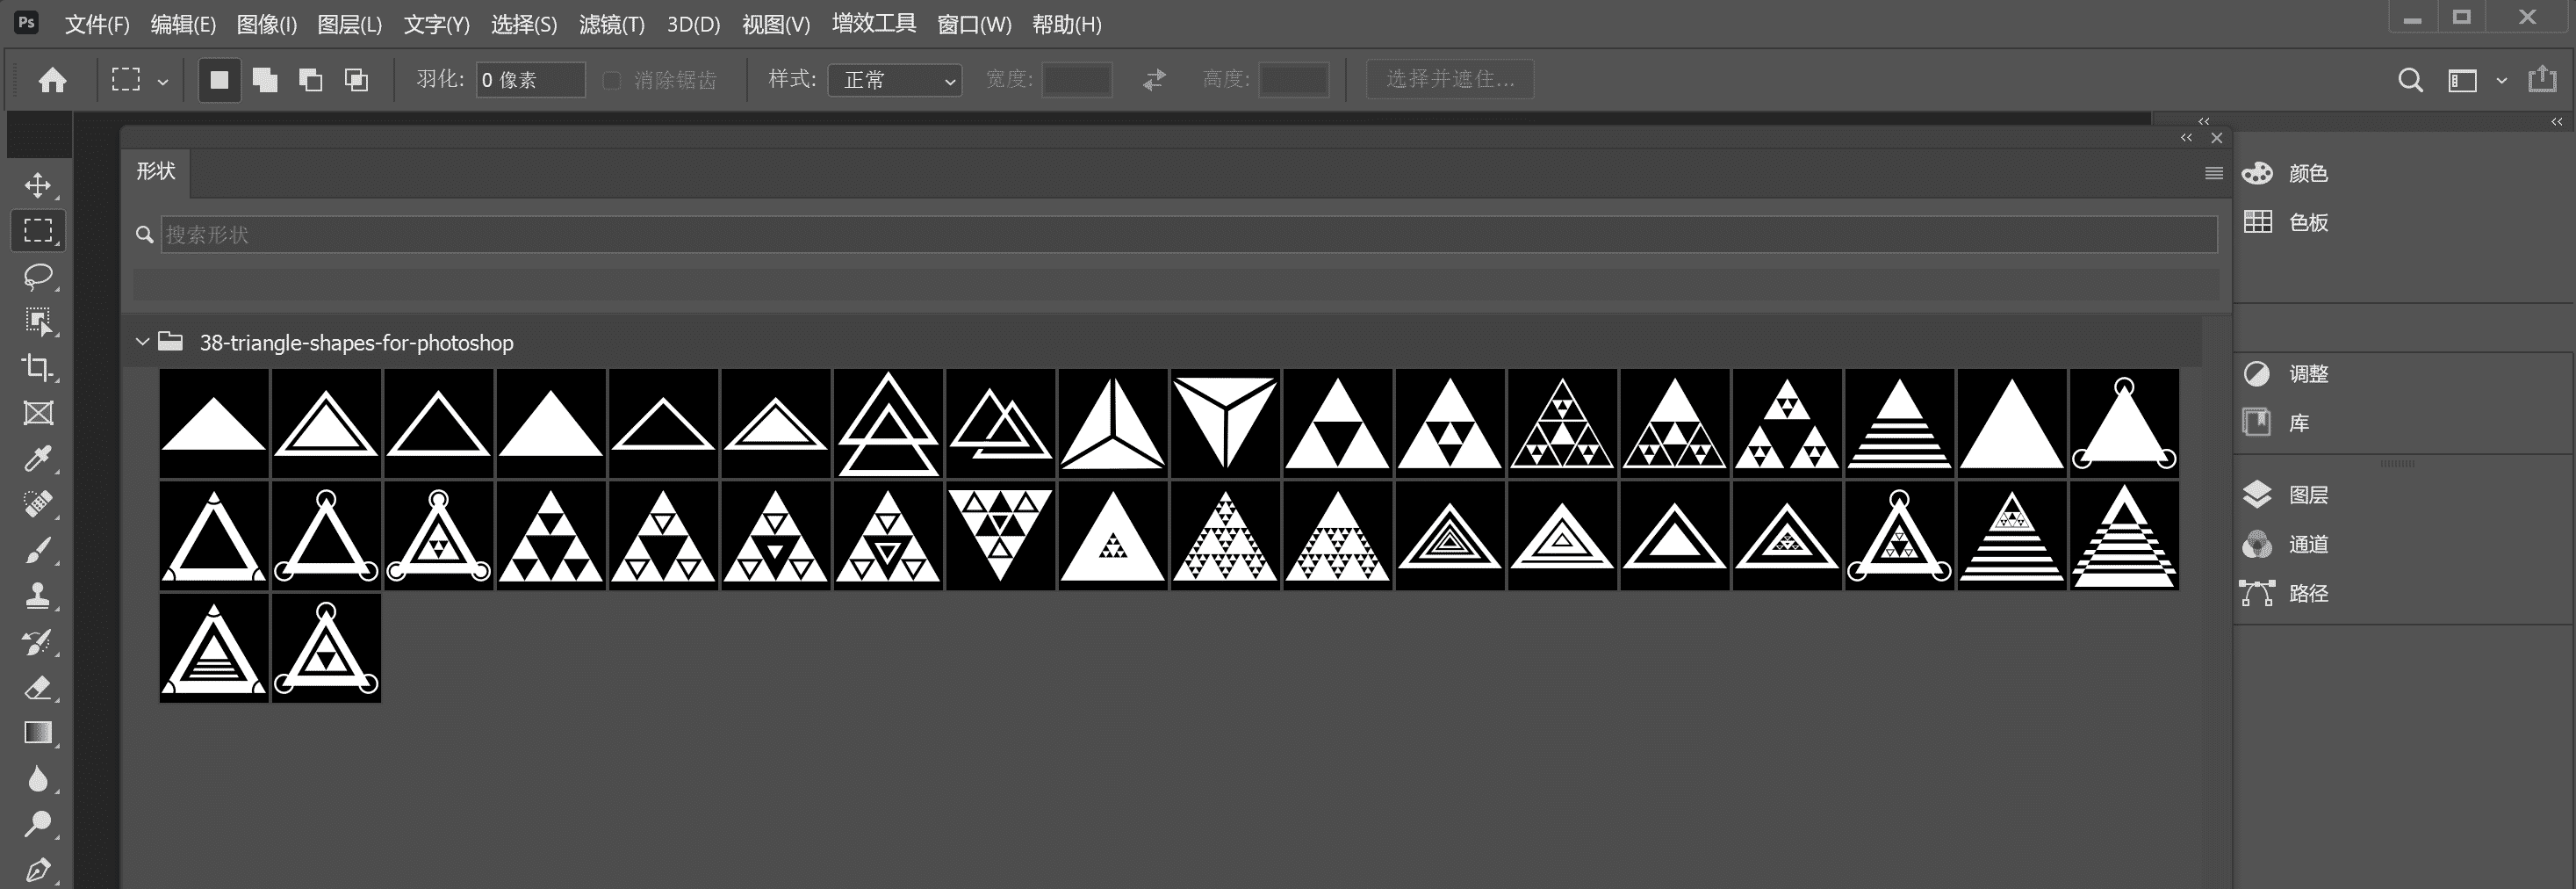Click the Select and Mask (选择并遮住) button

(x=1450, y=80)
